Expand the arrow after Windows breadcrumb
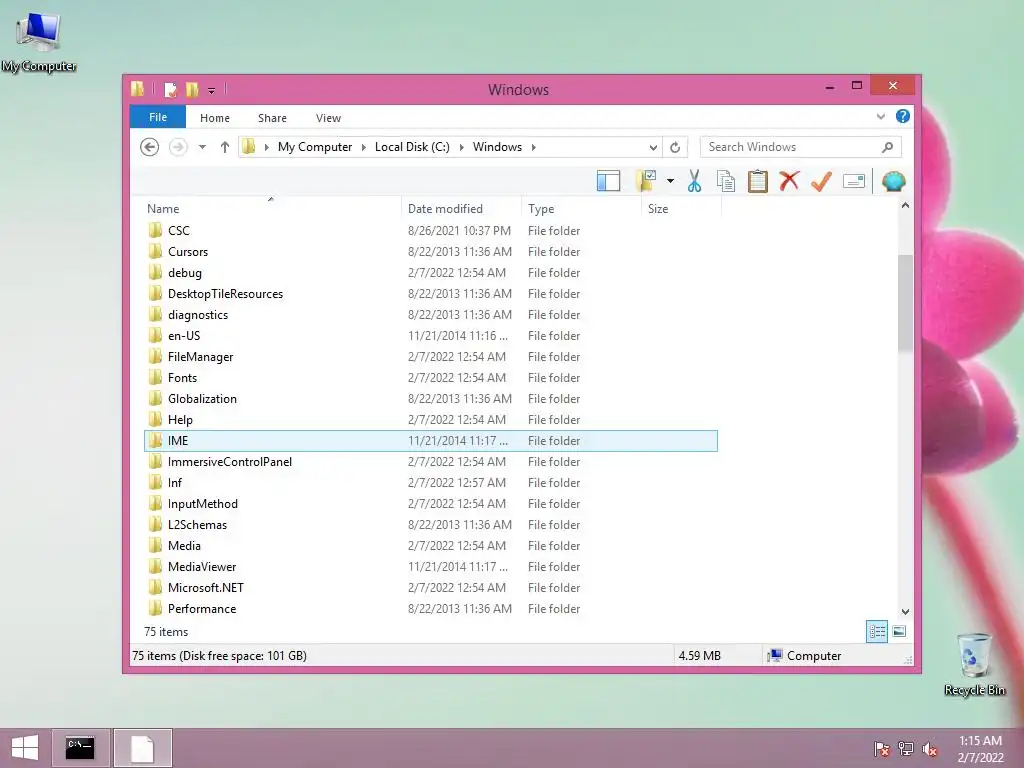This screenshot has width=1024, height=768. point(534,147)
